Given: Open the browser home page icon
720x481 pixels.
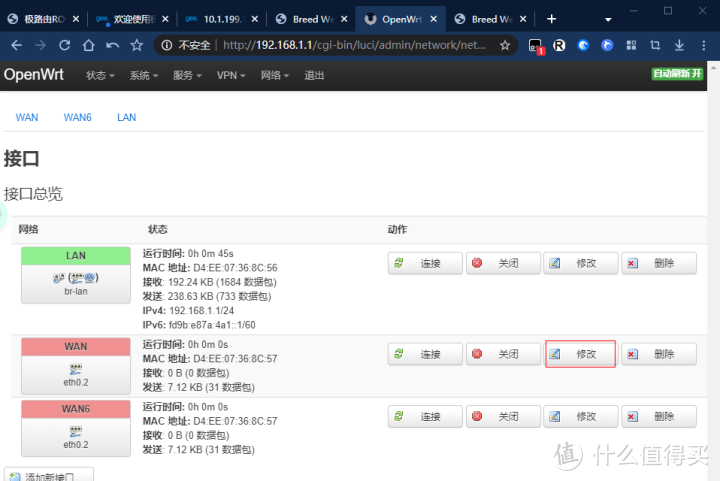Looking at the screenshot, I should (89, 45).
